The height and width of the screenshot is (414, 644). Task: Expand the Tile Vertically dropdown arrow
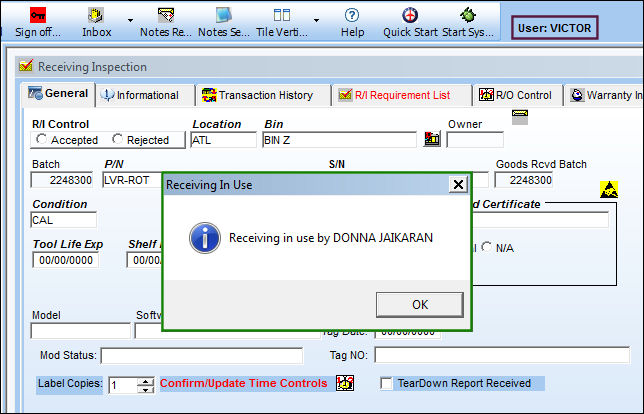[x=316, y=20]
